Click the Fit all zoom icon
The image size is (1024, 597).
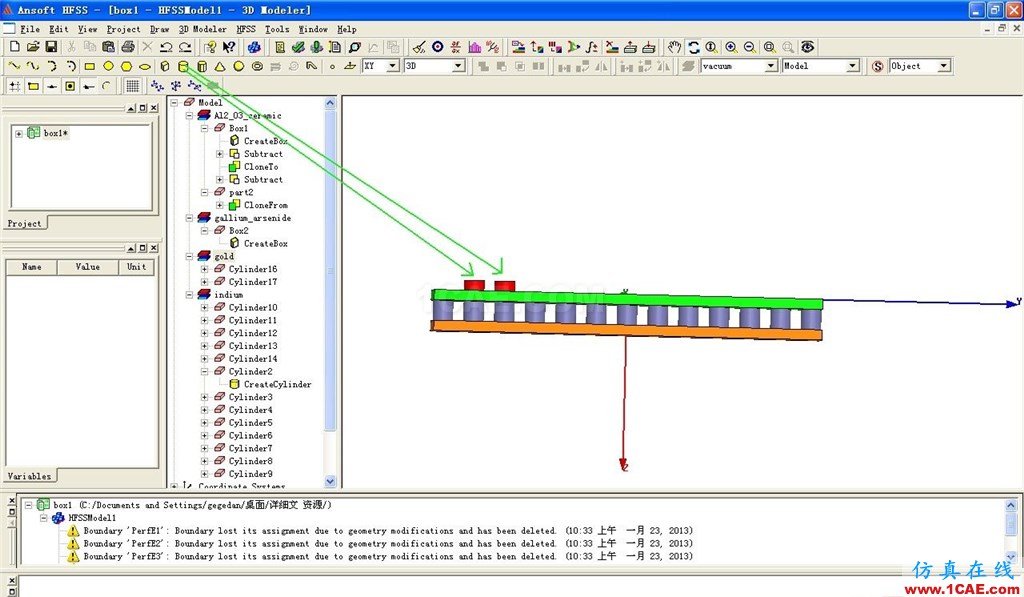coord(770,47)
